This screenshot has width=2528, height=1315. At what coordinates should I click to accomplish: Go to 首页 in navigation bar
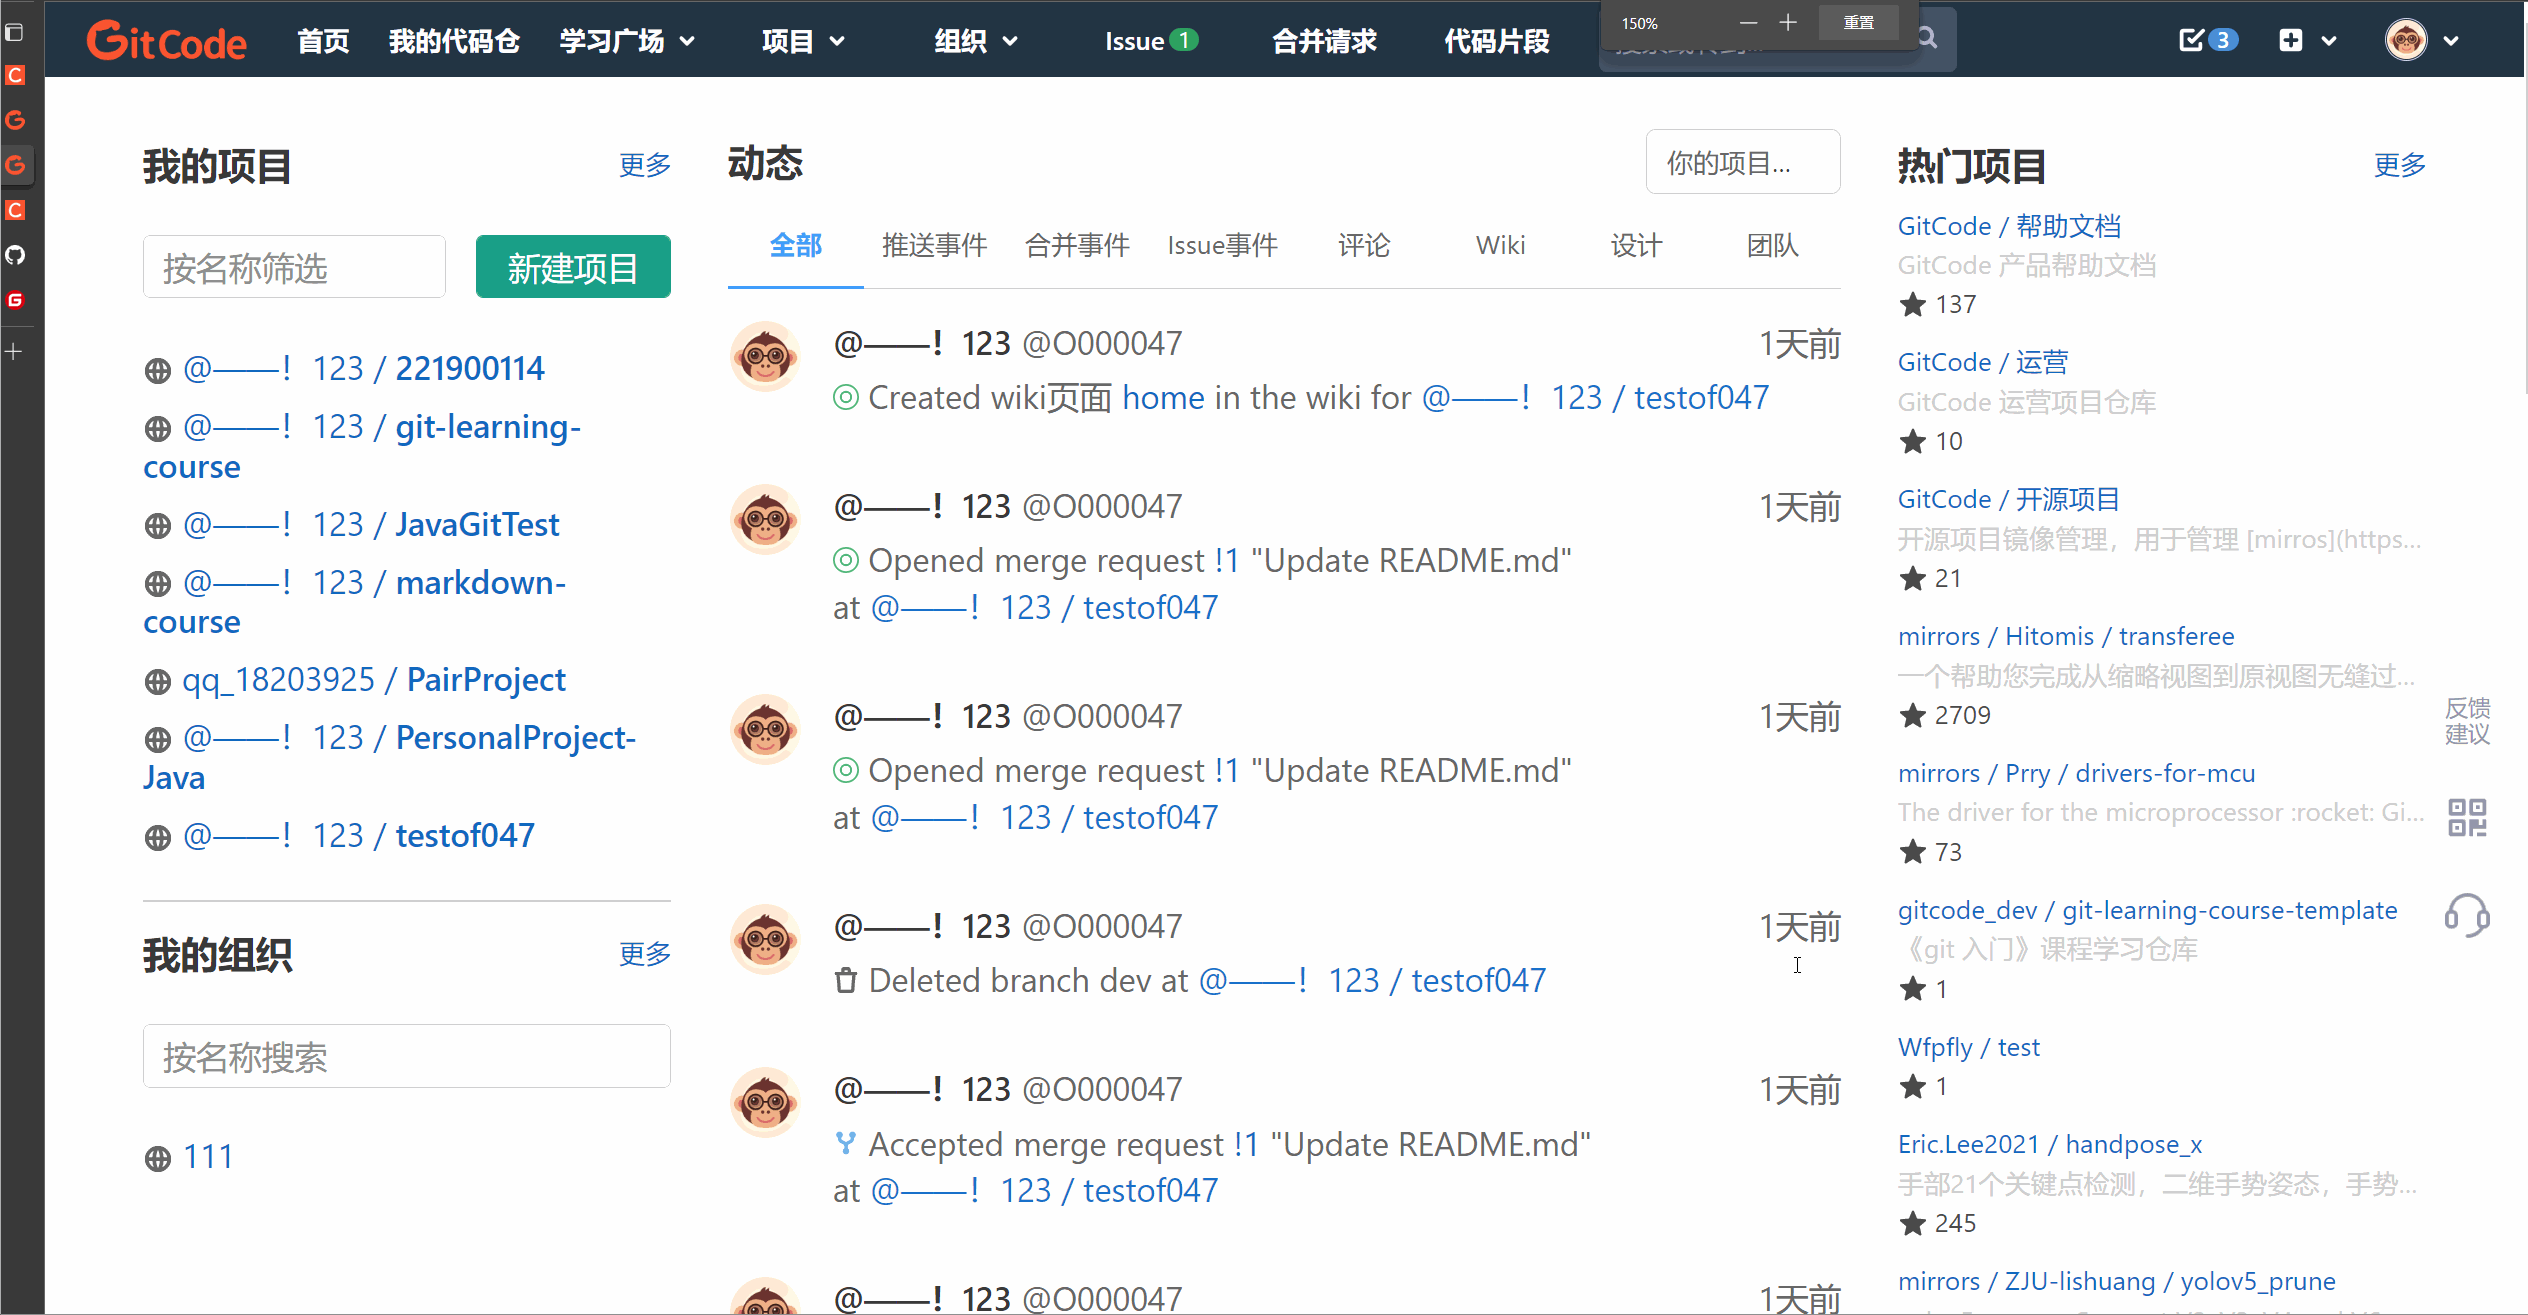pyautogui.click(x=323, y=41)
